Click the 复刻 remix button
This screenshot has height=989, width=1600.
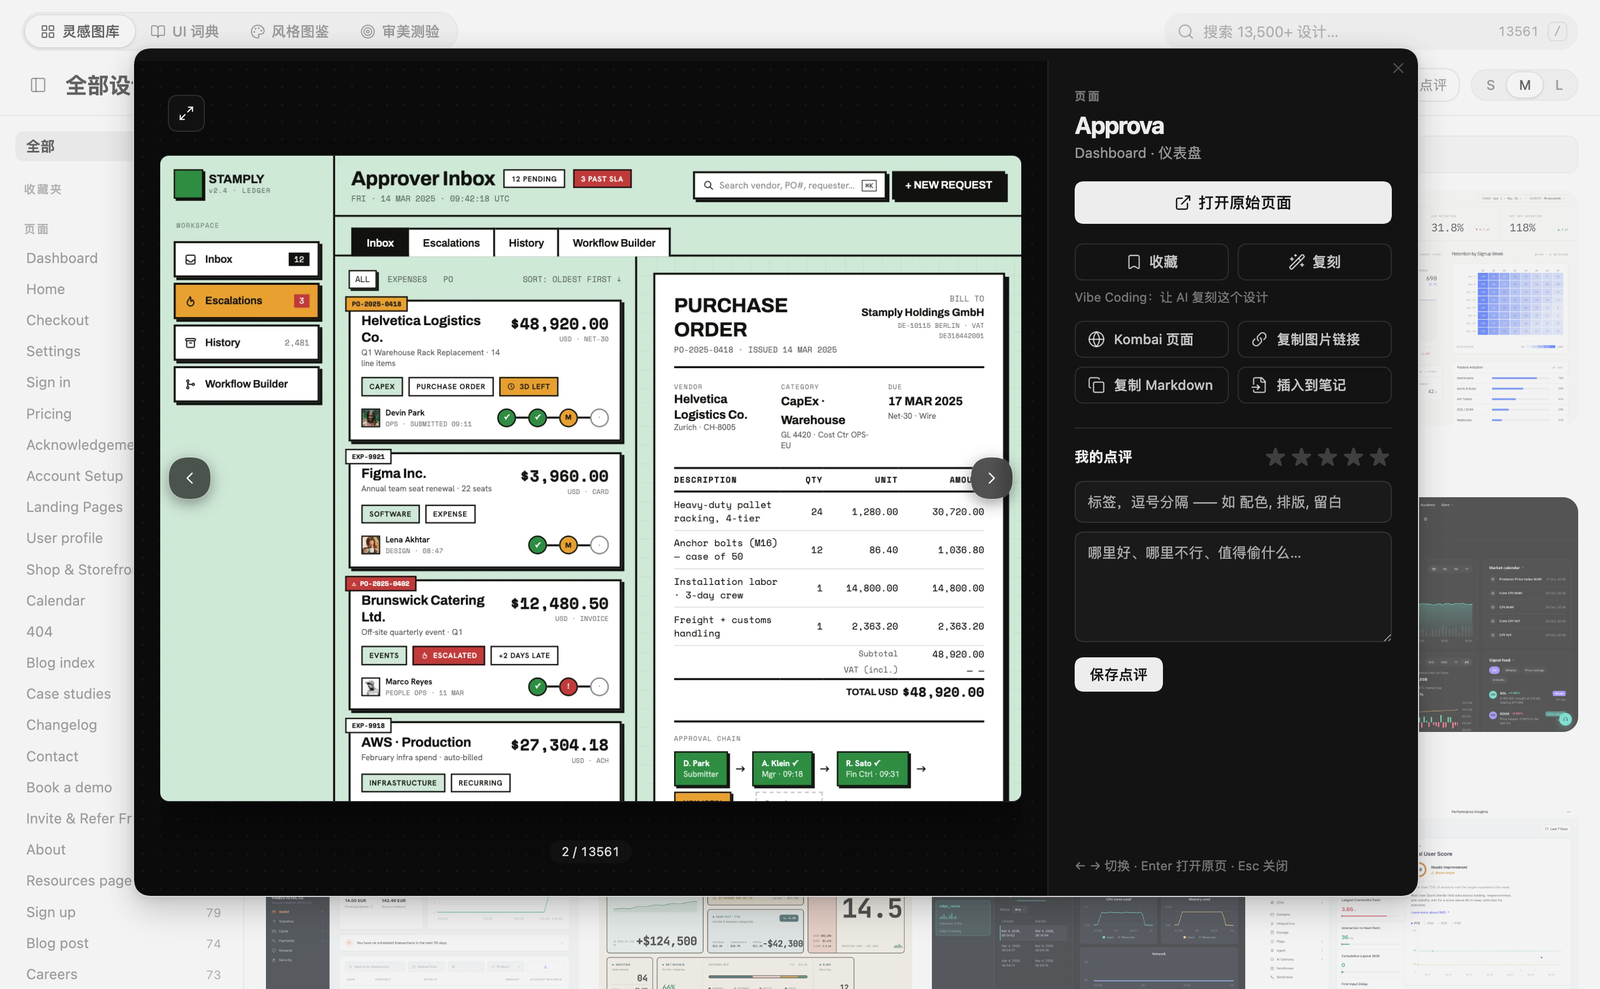click(x=1314, y=262)
